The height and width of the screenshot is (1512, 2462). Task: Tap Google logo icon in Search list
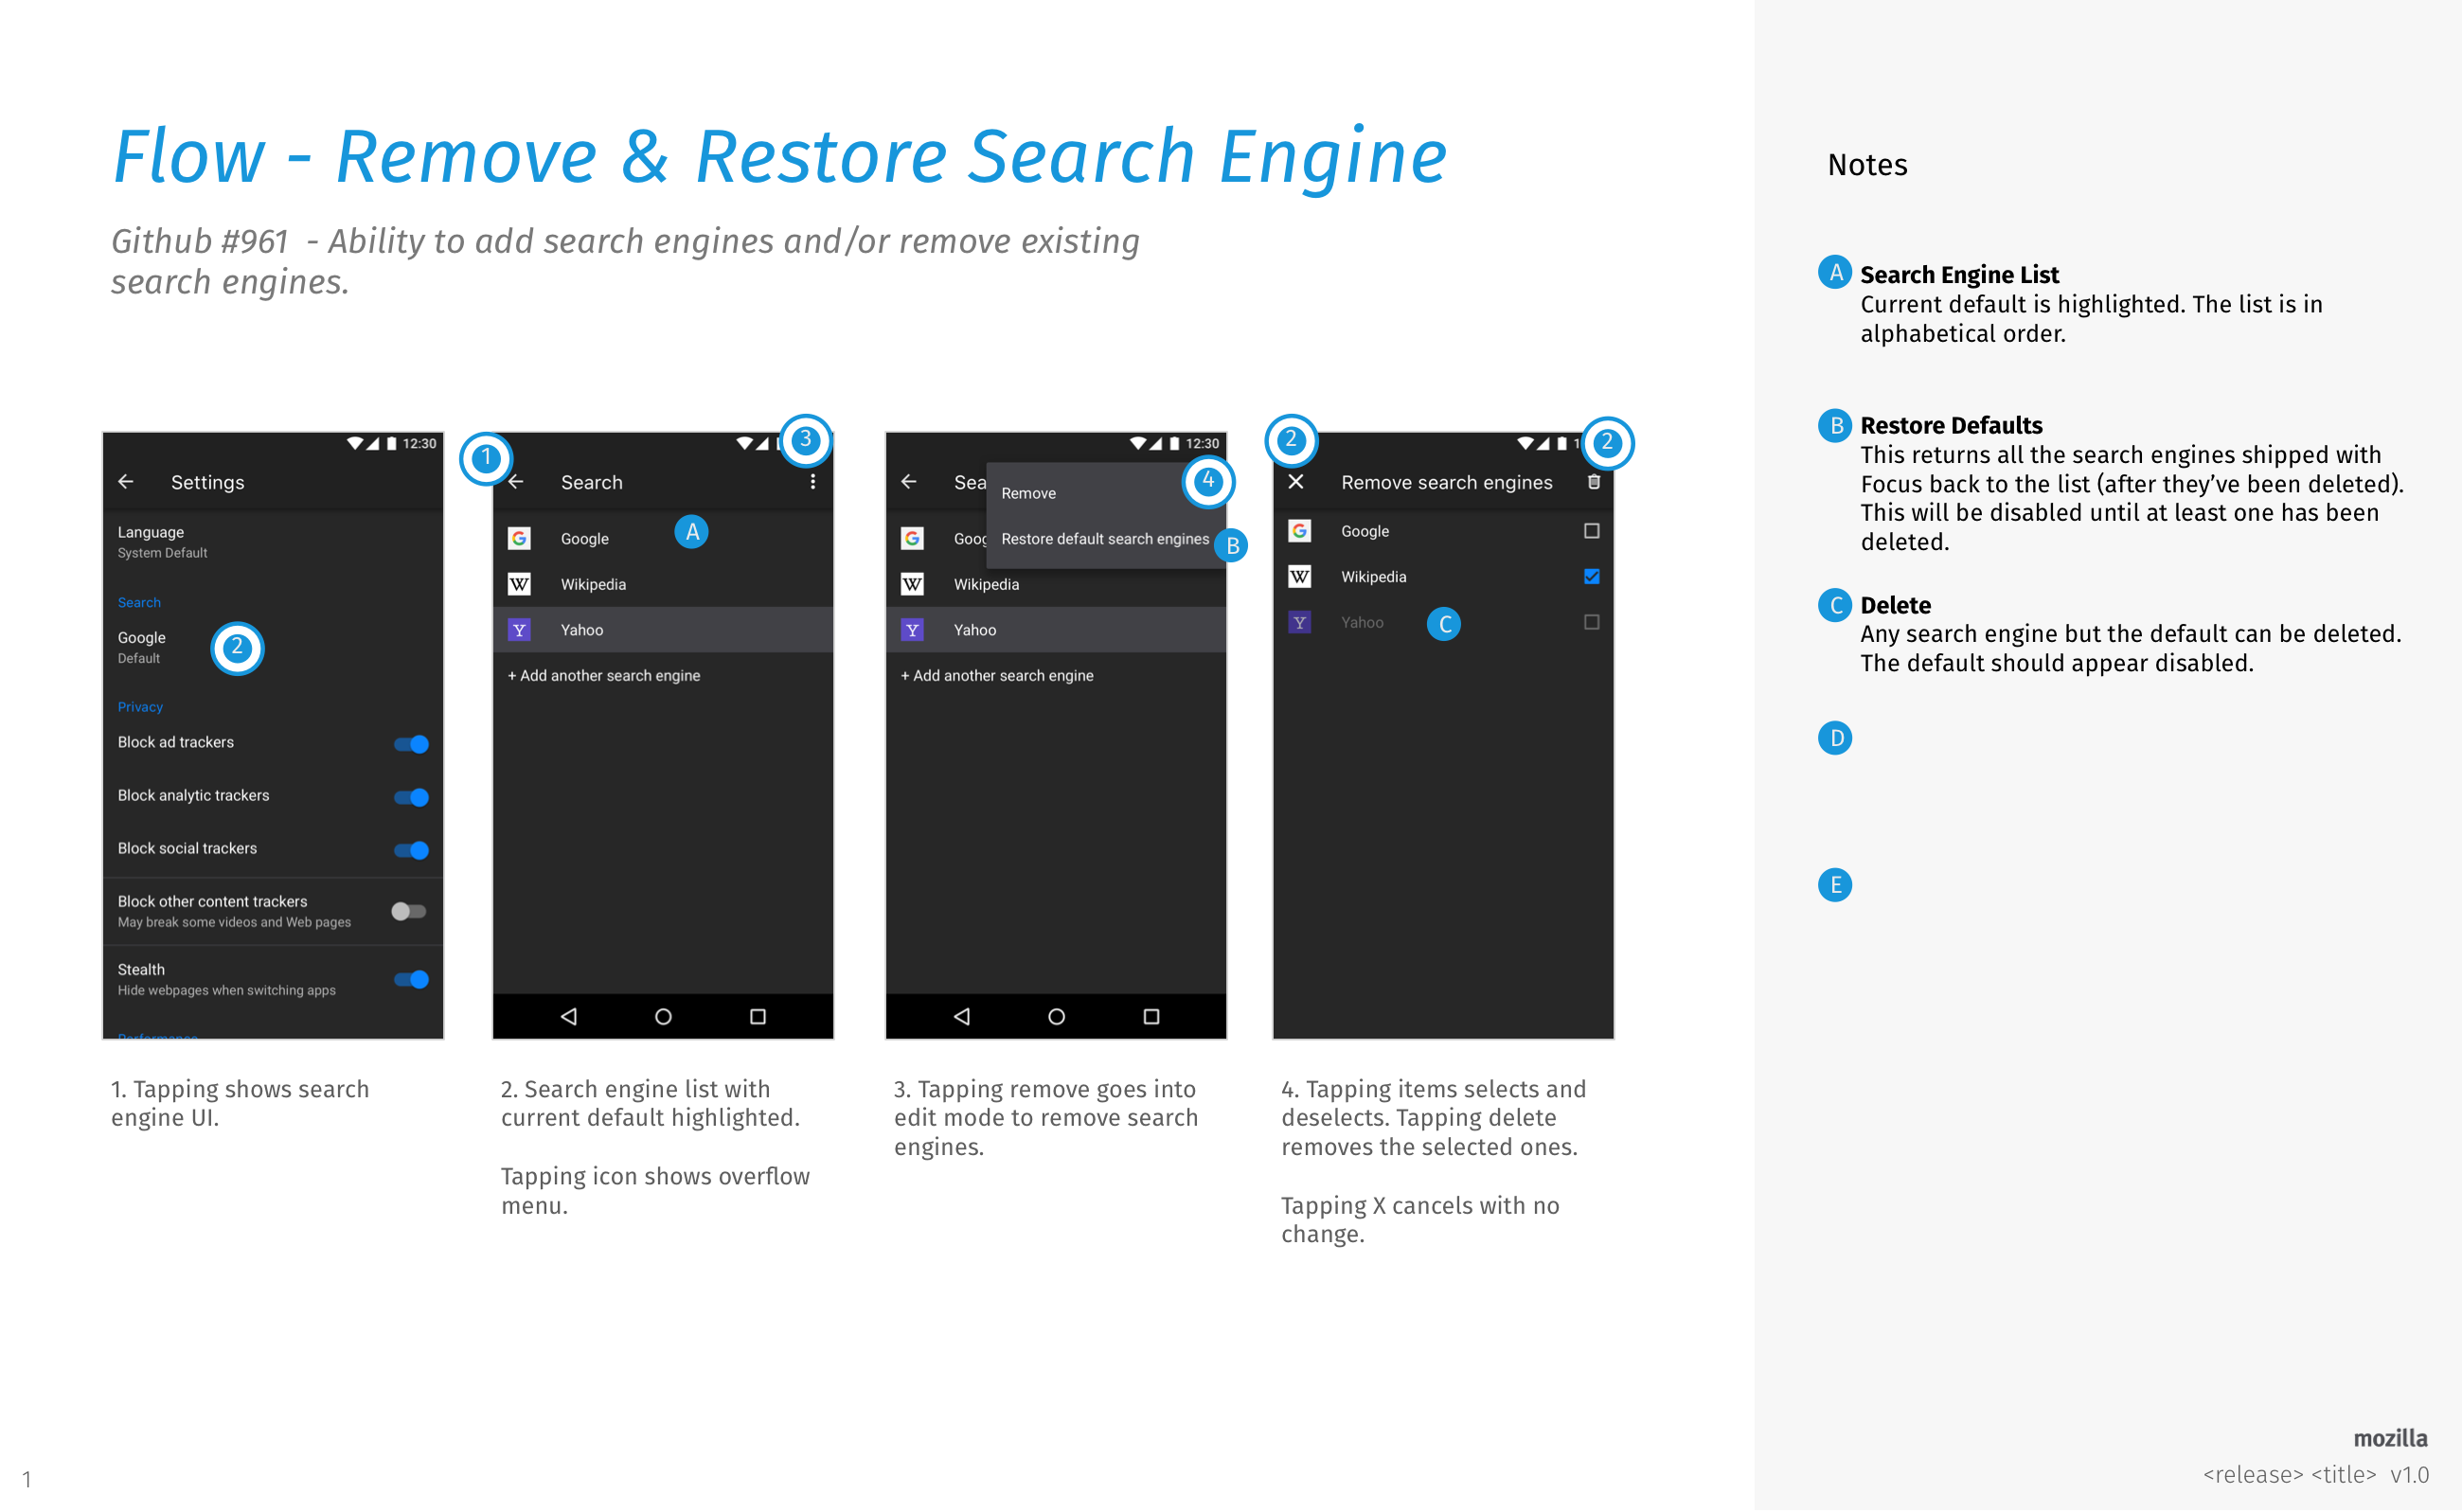click(x=519, y=539)
